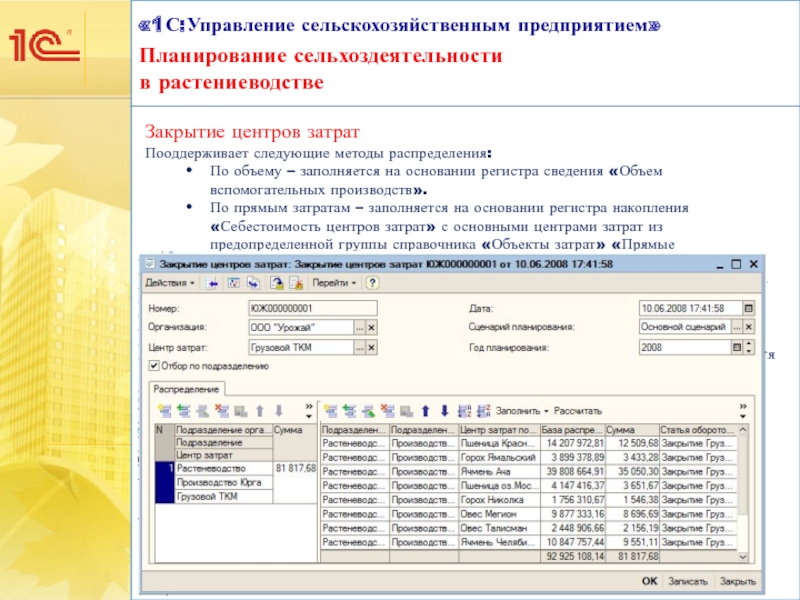Clear the Центр затрат field with X button
The image size is (800, 600).
tap(371, 347)
